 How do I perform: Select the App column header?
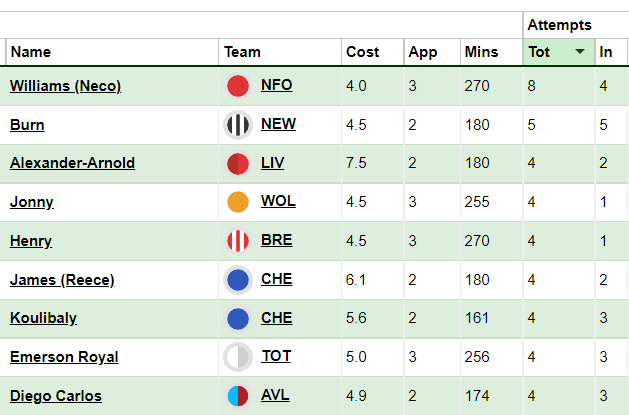click(423, 52)
